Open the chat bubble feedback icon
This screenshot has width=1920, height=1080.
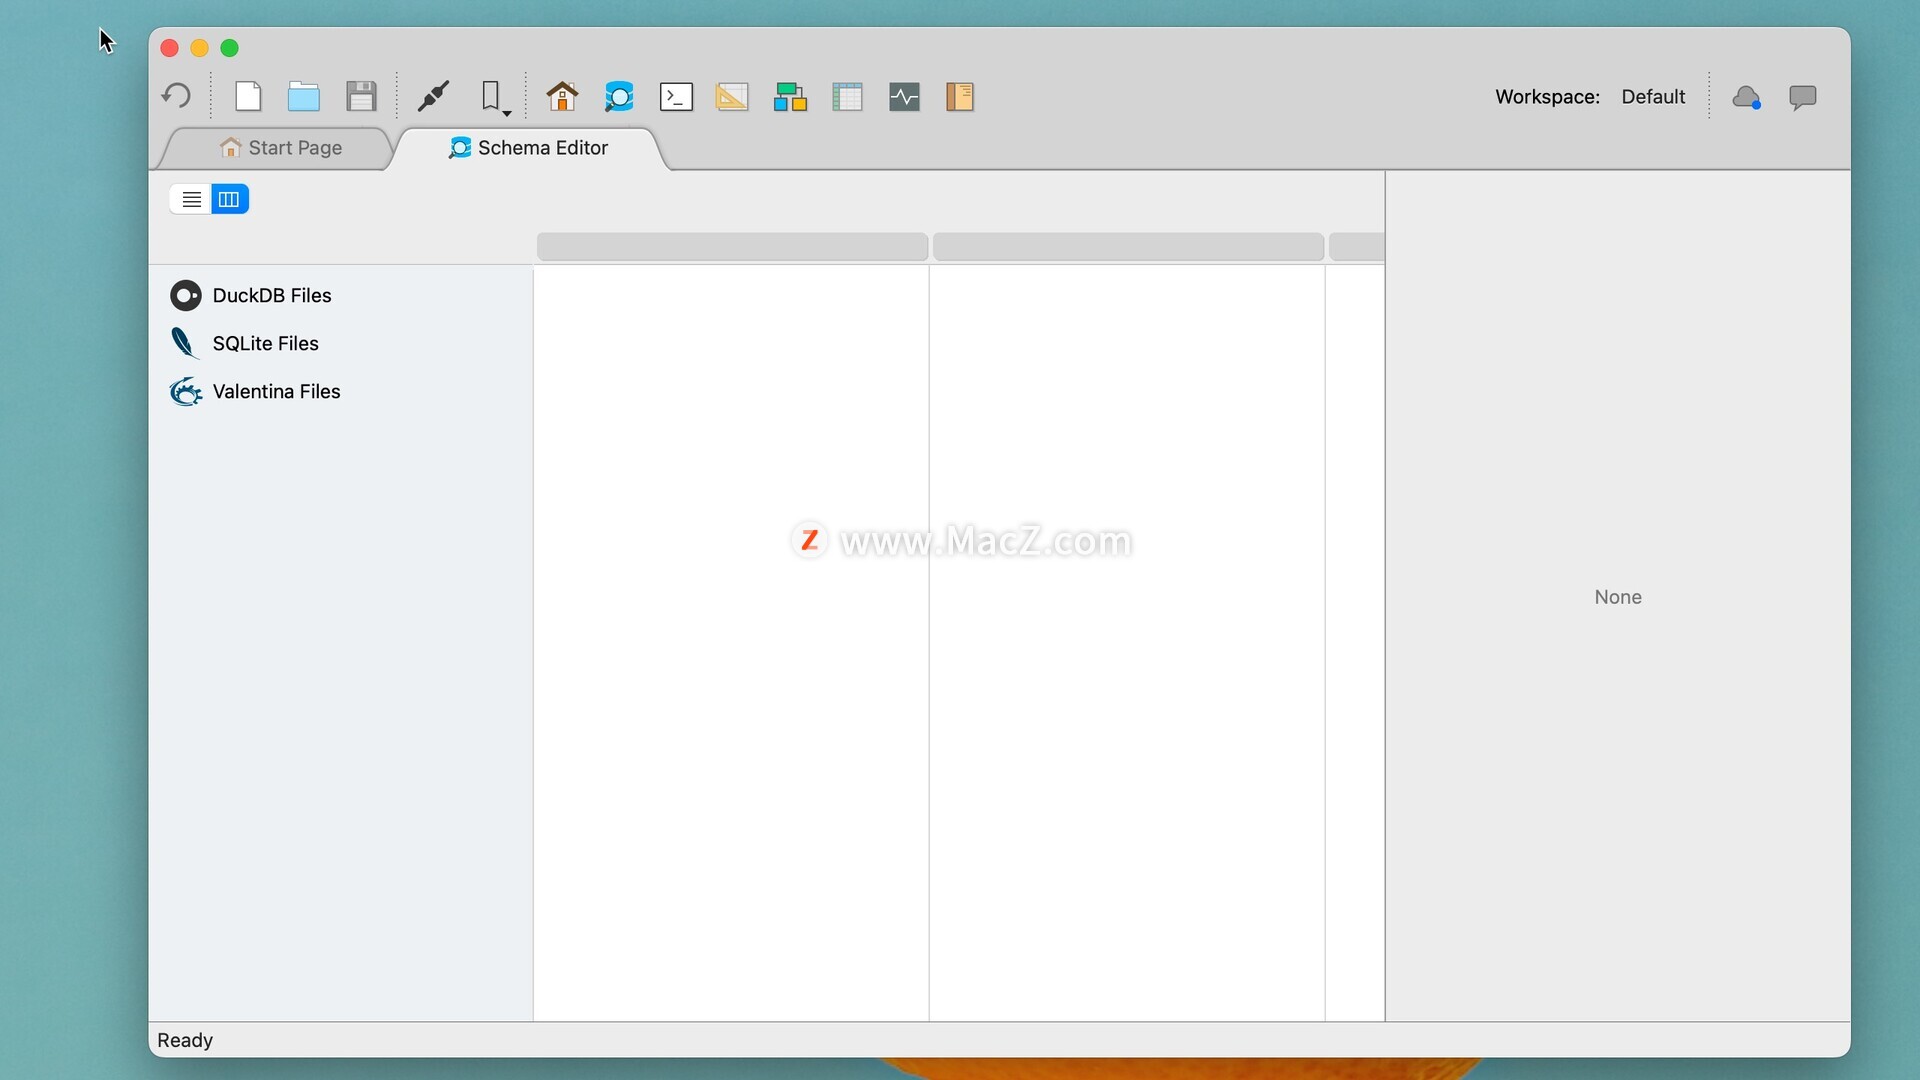(1803, 97)
